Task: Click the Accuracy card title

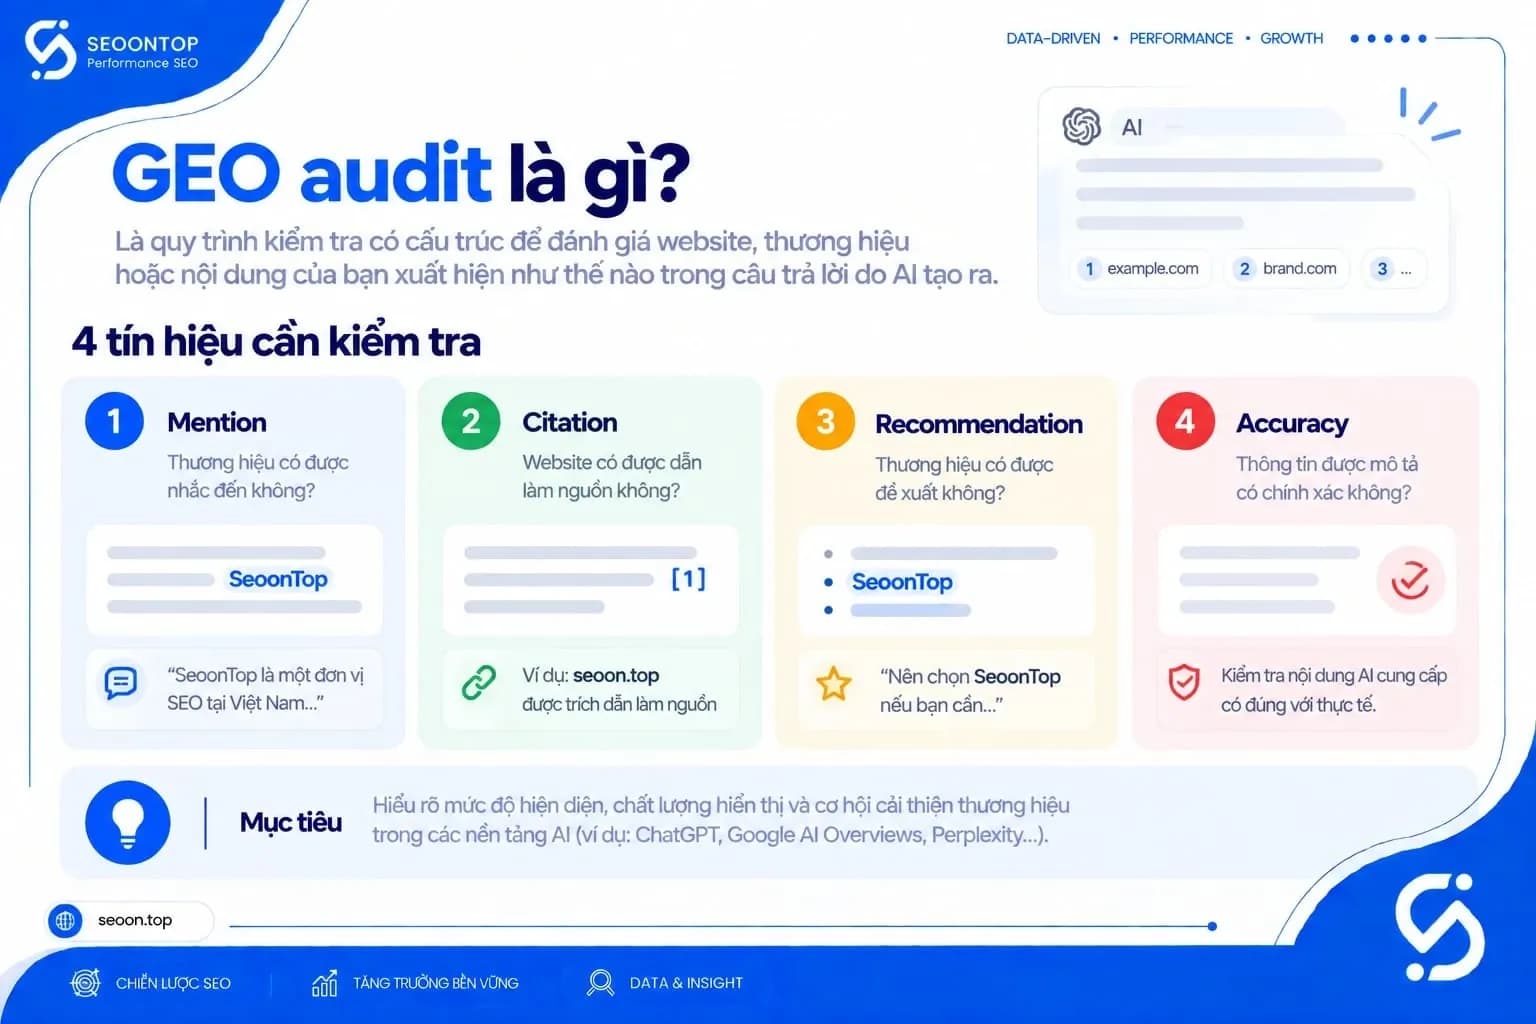Action: pyautogui.click(x=1292, y=424)
